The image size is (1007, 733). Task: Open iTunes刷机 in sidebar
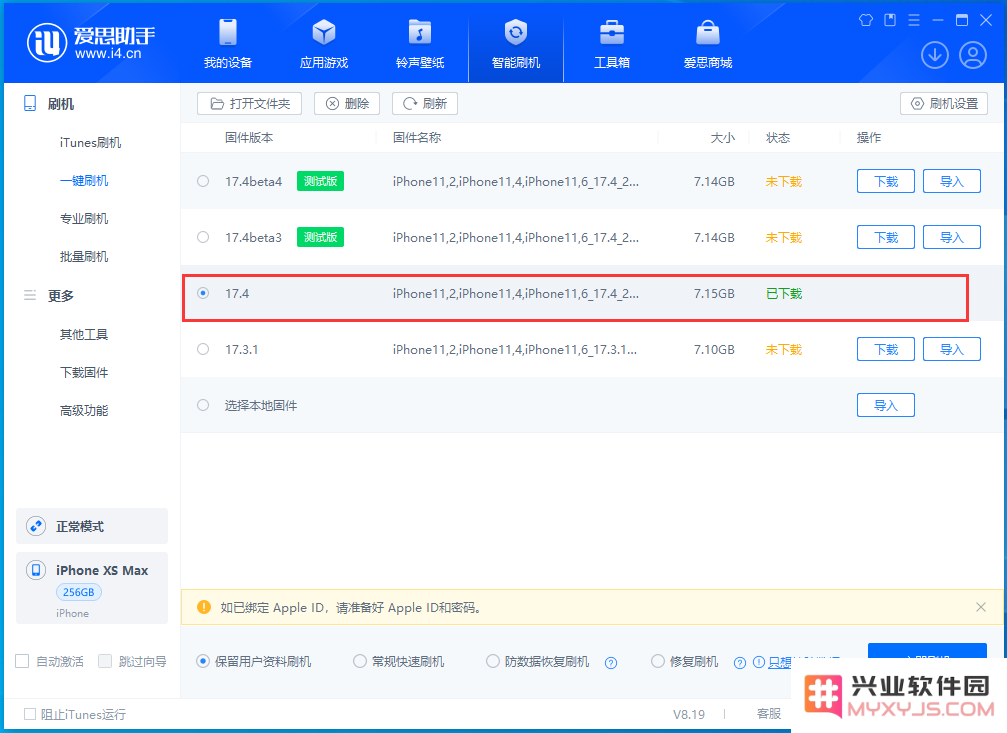[x=91, y=143]
